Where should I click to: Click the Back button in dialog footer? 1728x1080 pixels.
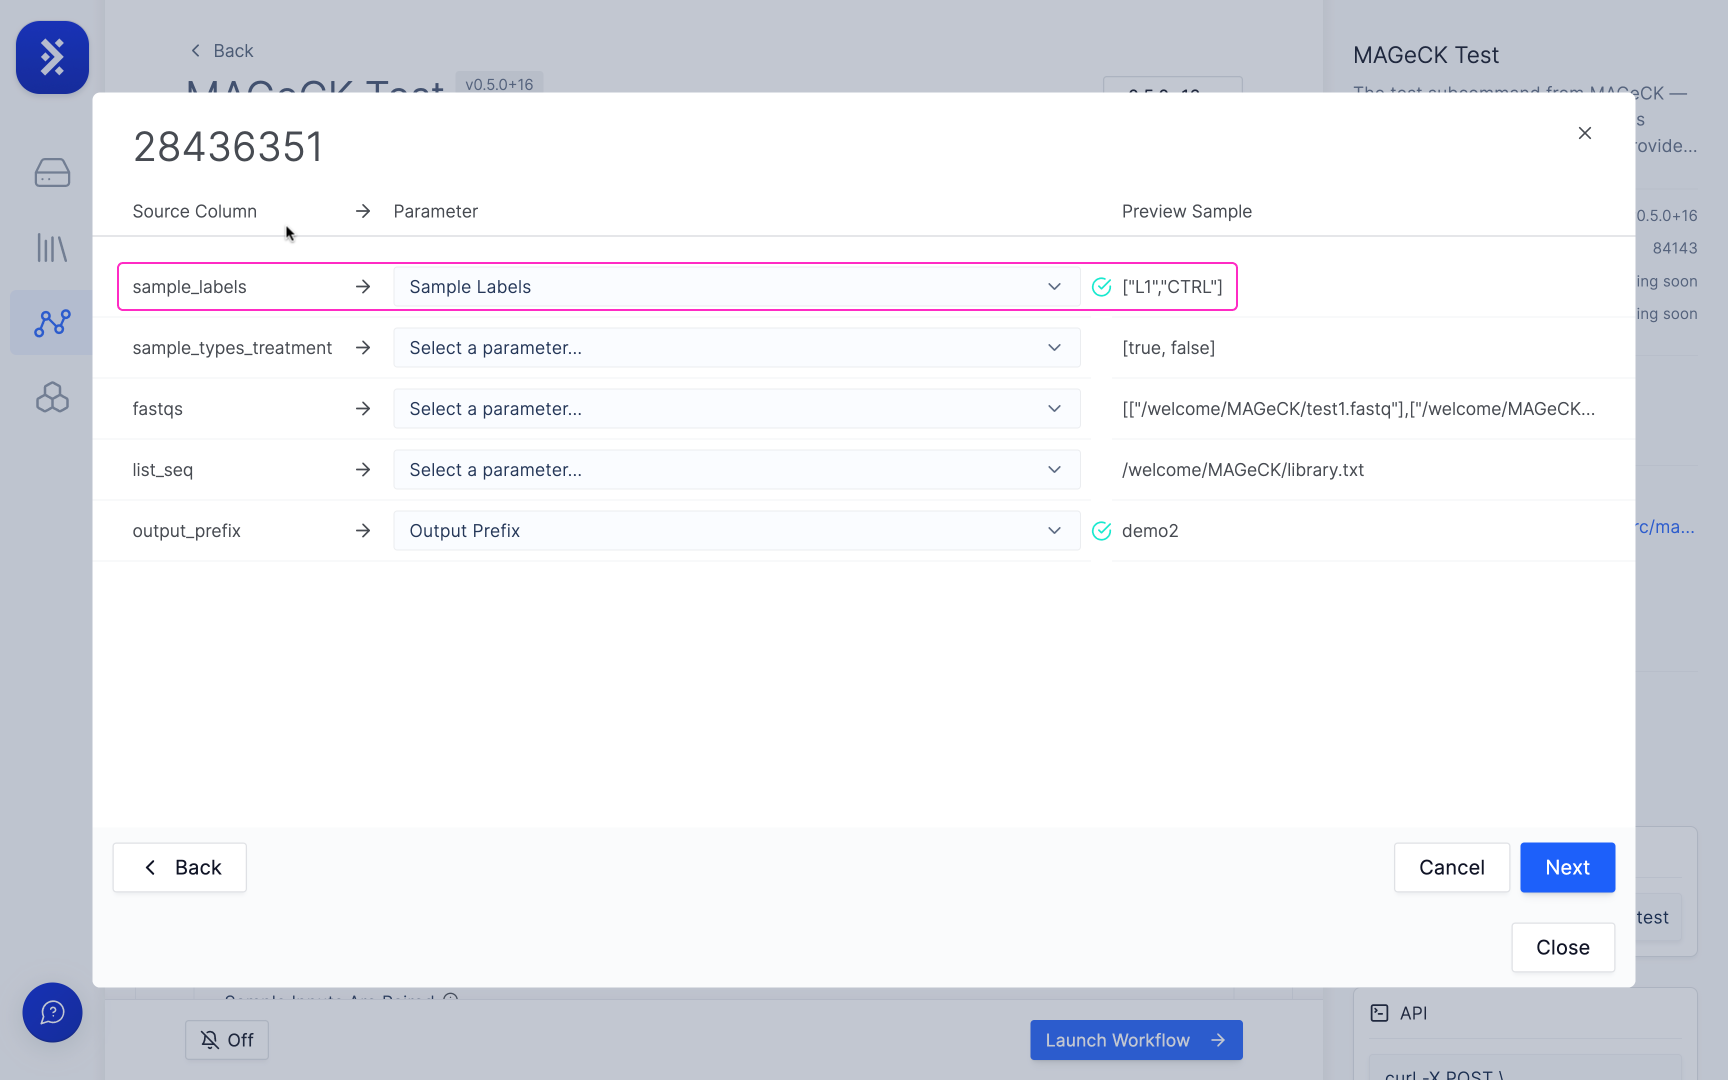coord(180,867)
